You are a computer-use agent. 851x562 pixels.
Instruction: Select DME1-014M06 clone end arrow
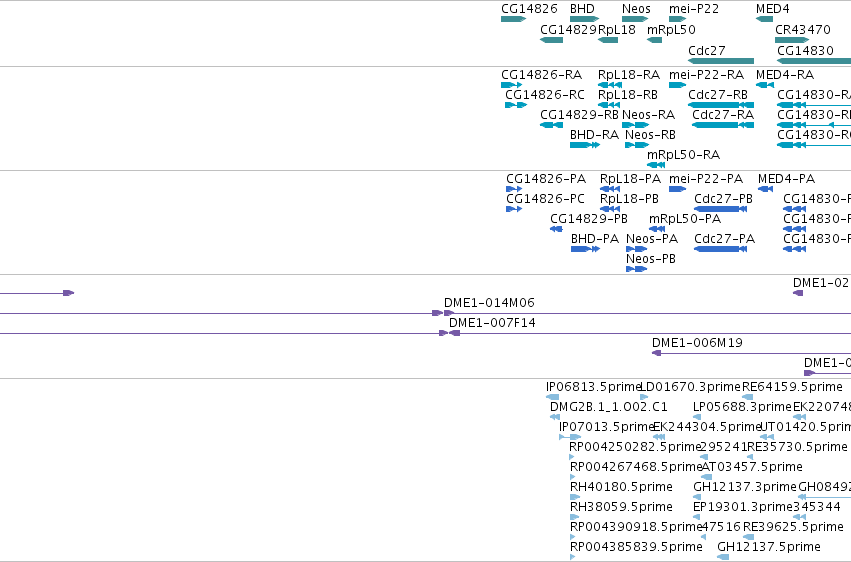tap(449, 313)
